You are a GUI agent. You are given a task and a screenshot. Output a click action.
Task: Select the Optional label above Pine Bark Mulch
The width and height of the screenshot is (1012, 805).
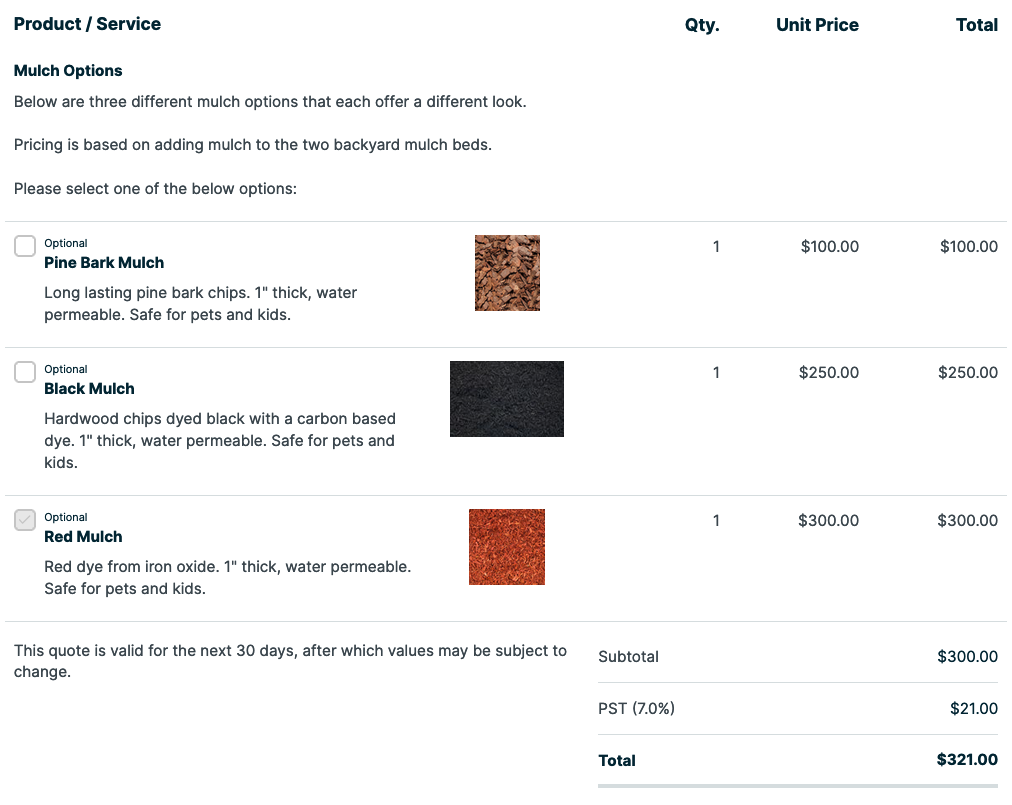click(x=65, y=243)
